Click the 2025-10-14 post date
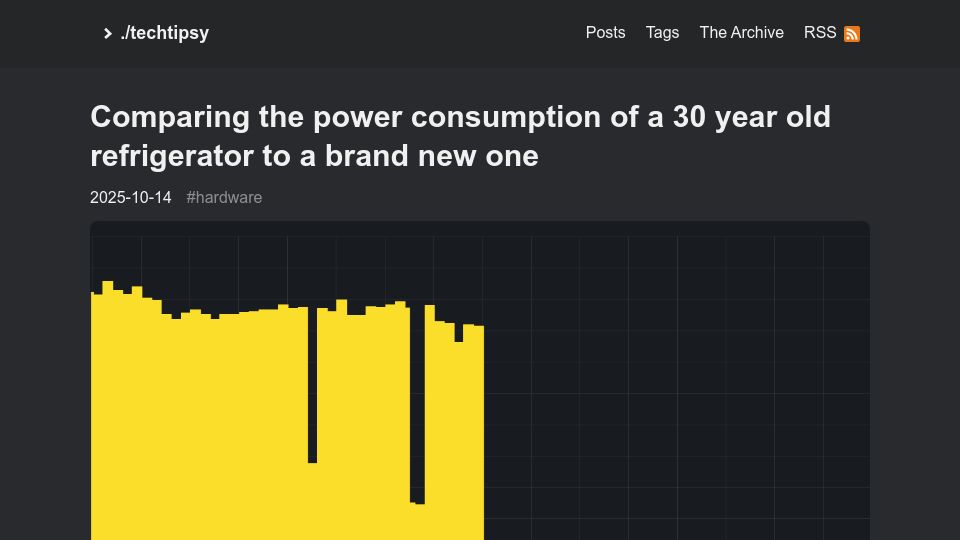This screenshot has height=540, width=960. point(130,197)
